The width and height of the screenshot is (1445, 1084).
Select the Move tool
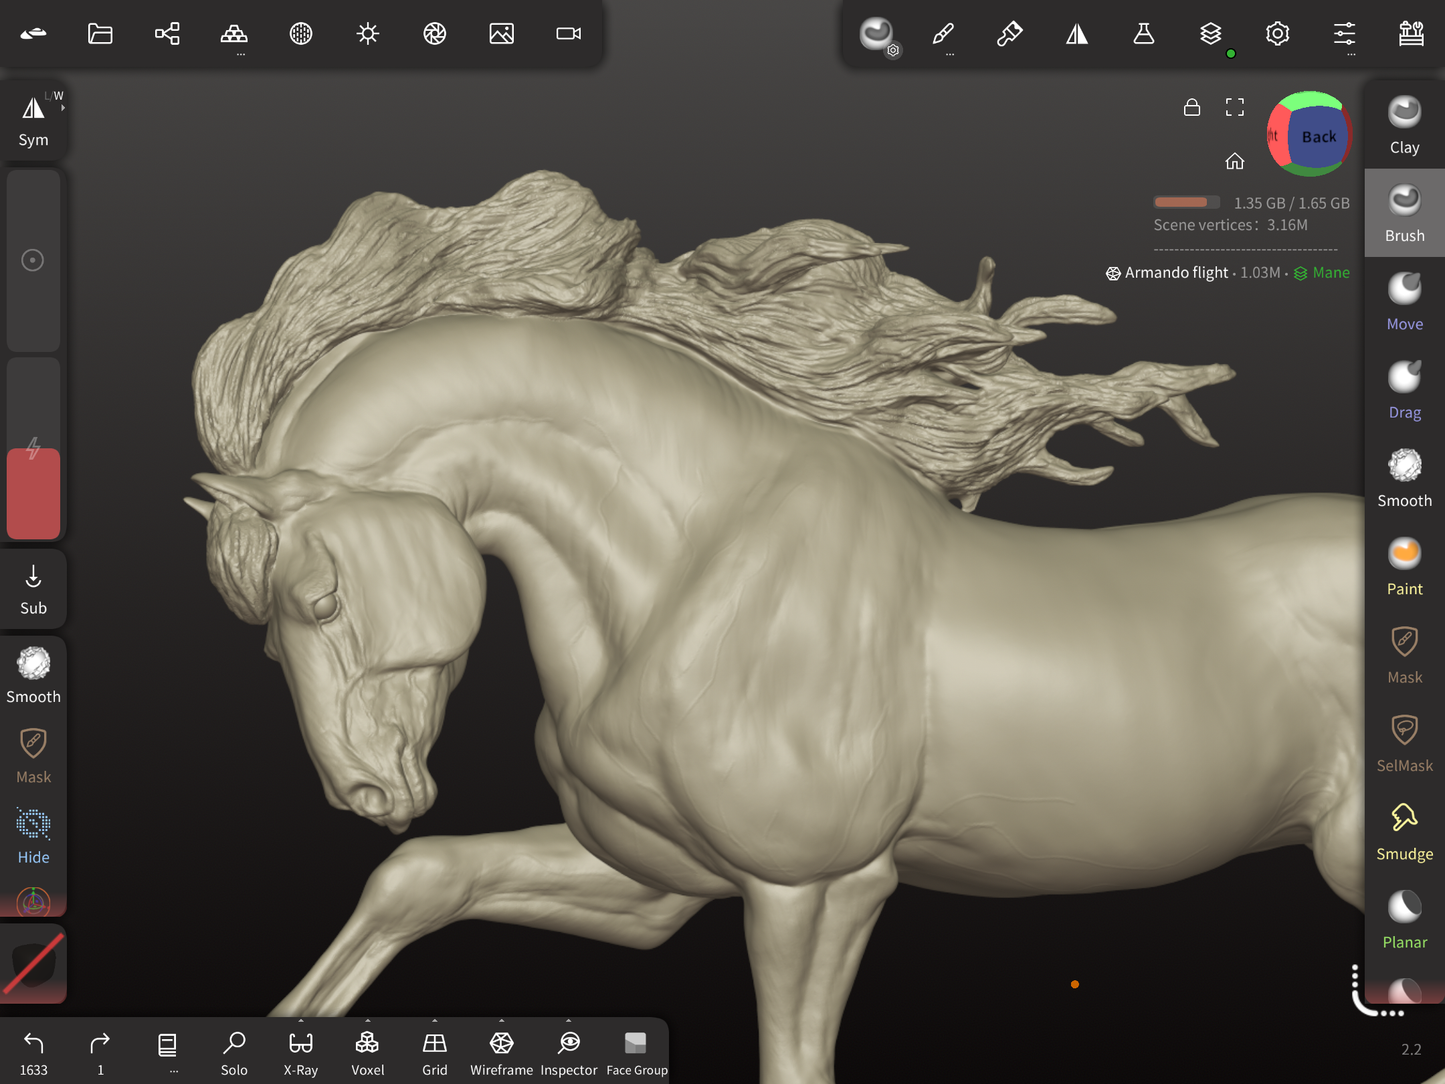click(x=1404, y=301)
